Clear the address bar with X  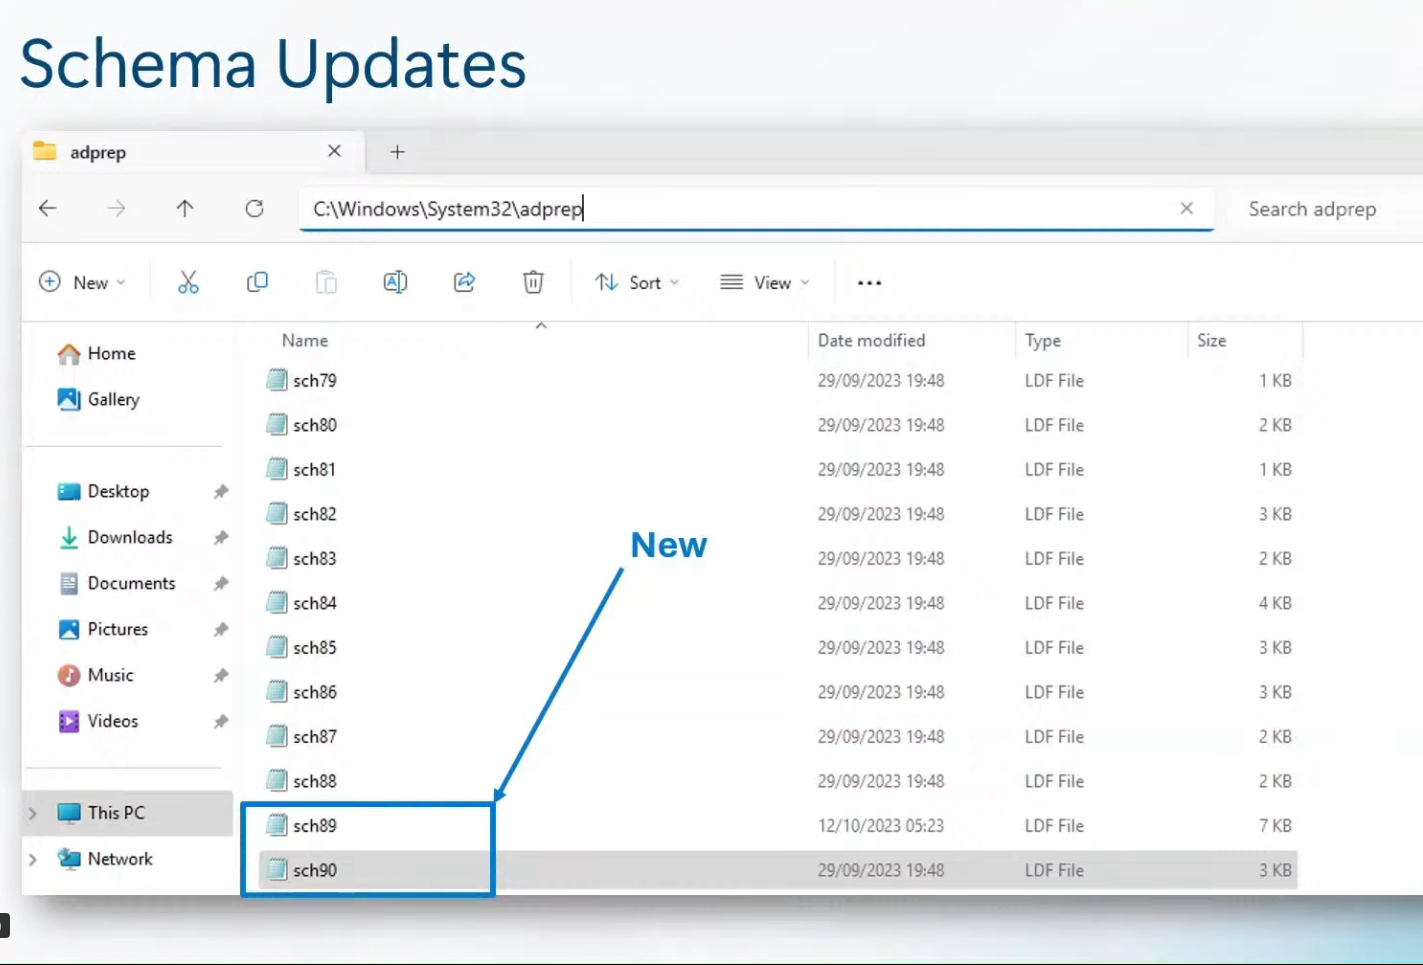(x=1186, y=208)
